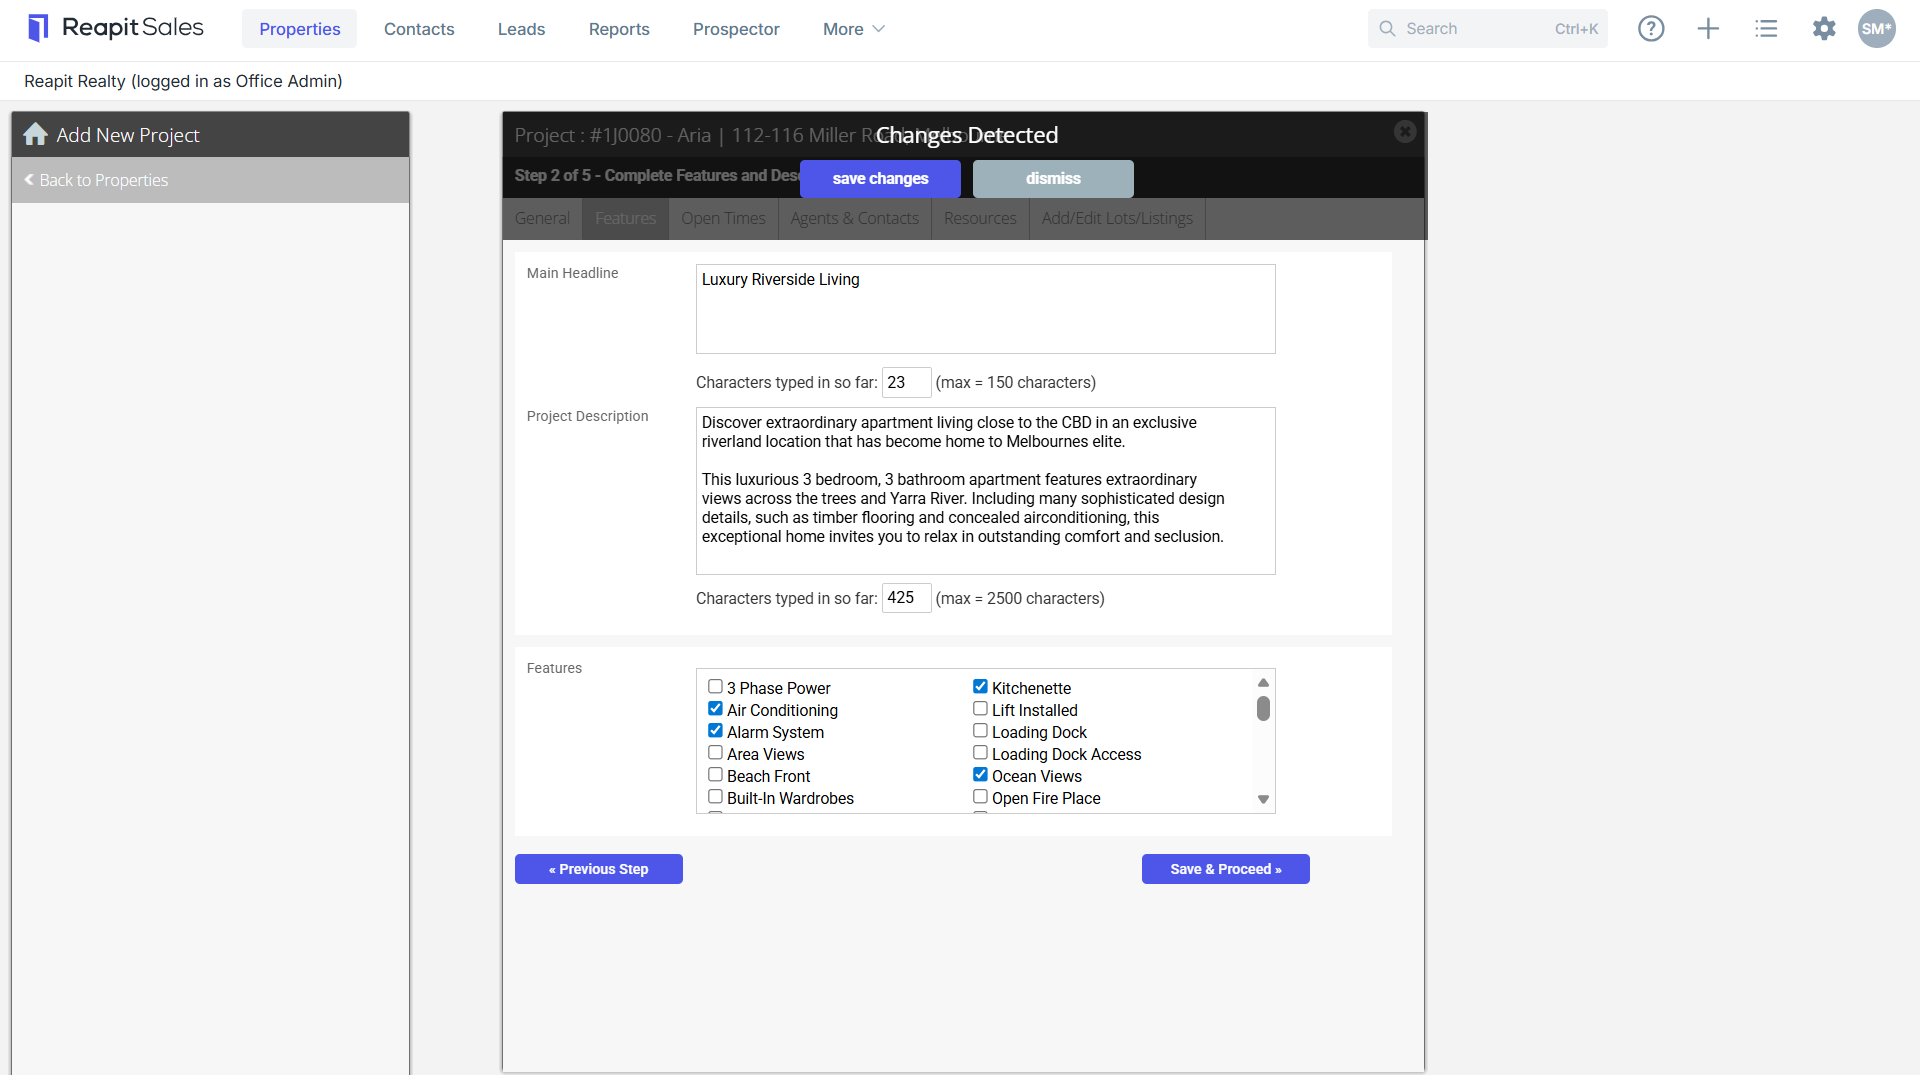Enable the 3 Phase Power checkbox
Image resolution: width=1920 pixels, height=1080 pixels.
pos(715,687)
